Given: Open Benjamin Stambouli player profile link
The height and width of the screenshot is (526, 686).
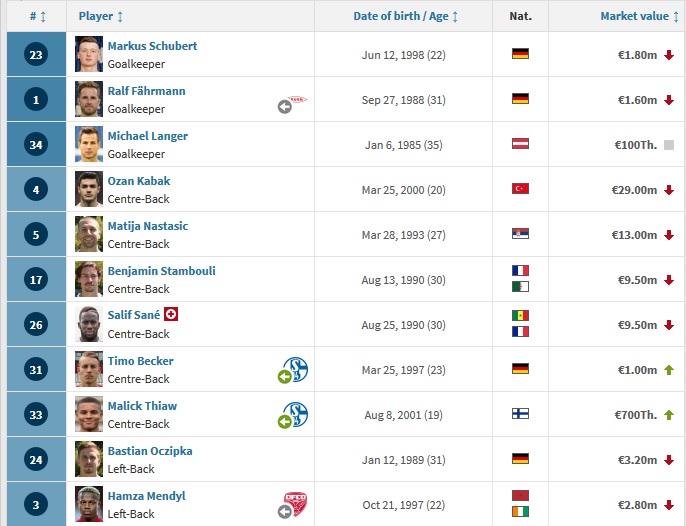Looking at the screenshot, I should [x=160, y=271].
